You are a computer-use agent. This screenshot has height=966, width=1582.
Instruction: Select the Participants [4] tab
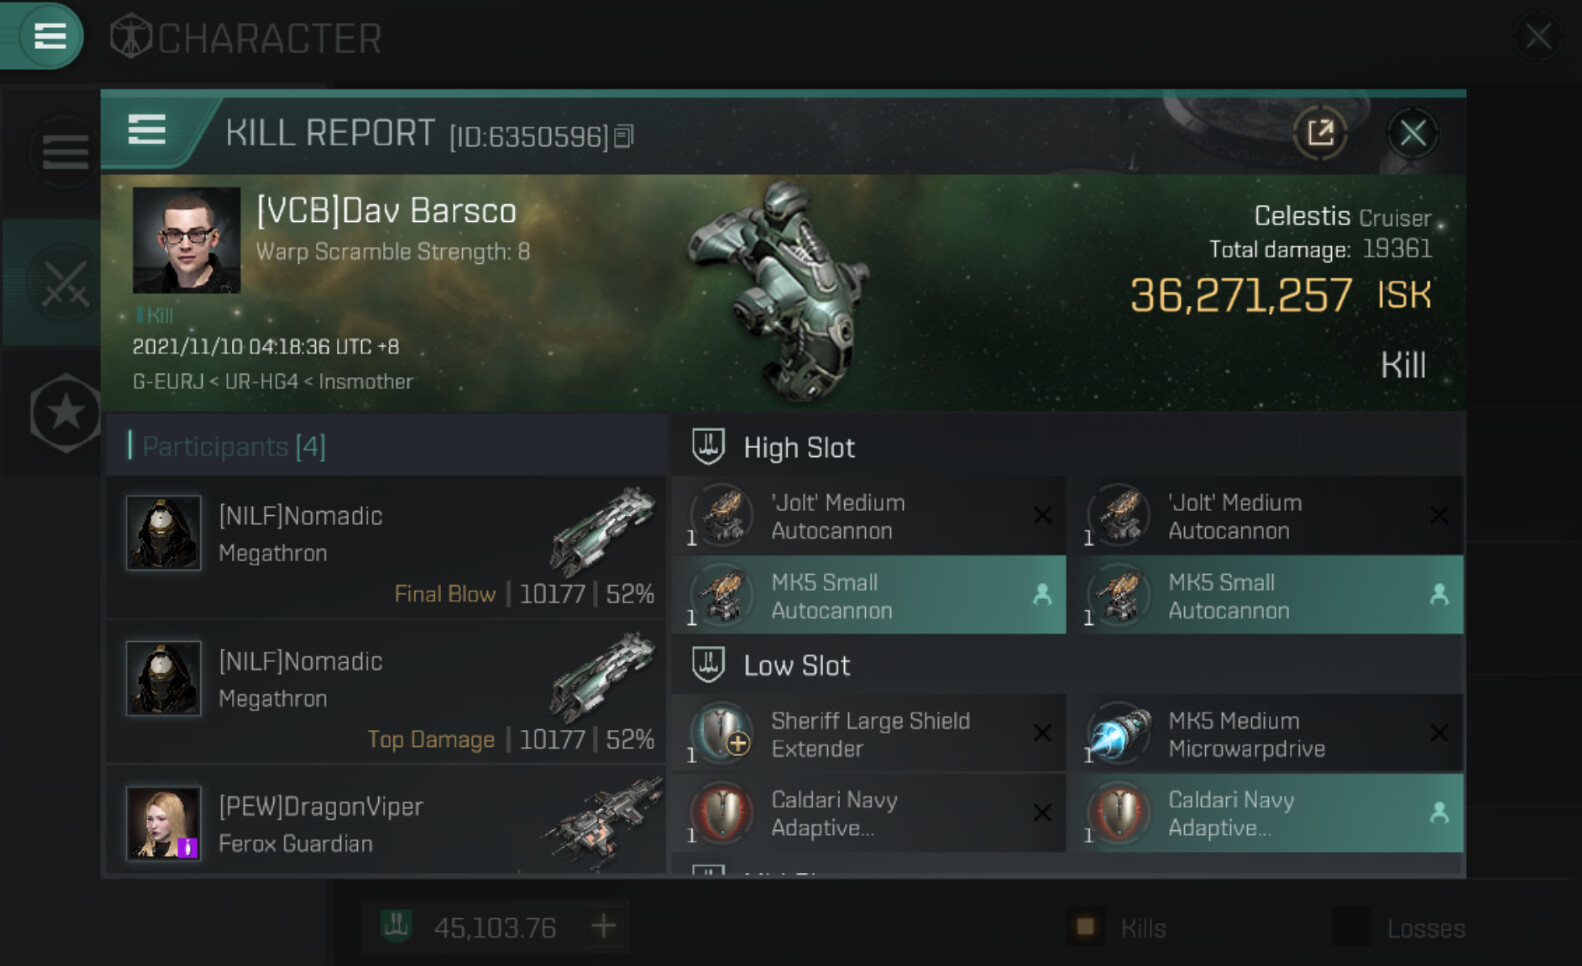point(234,446)
